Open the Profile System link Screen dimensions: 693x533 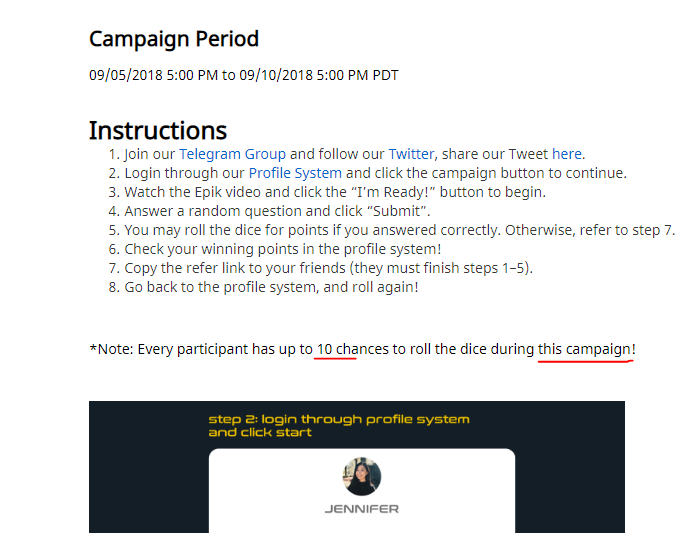[x=295, y=173]
